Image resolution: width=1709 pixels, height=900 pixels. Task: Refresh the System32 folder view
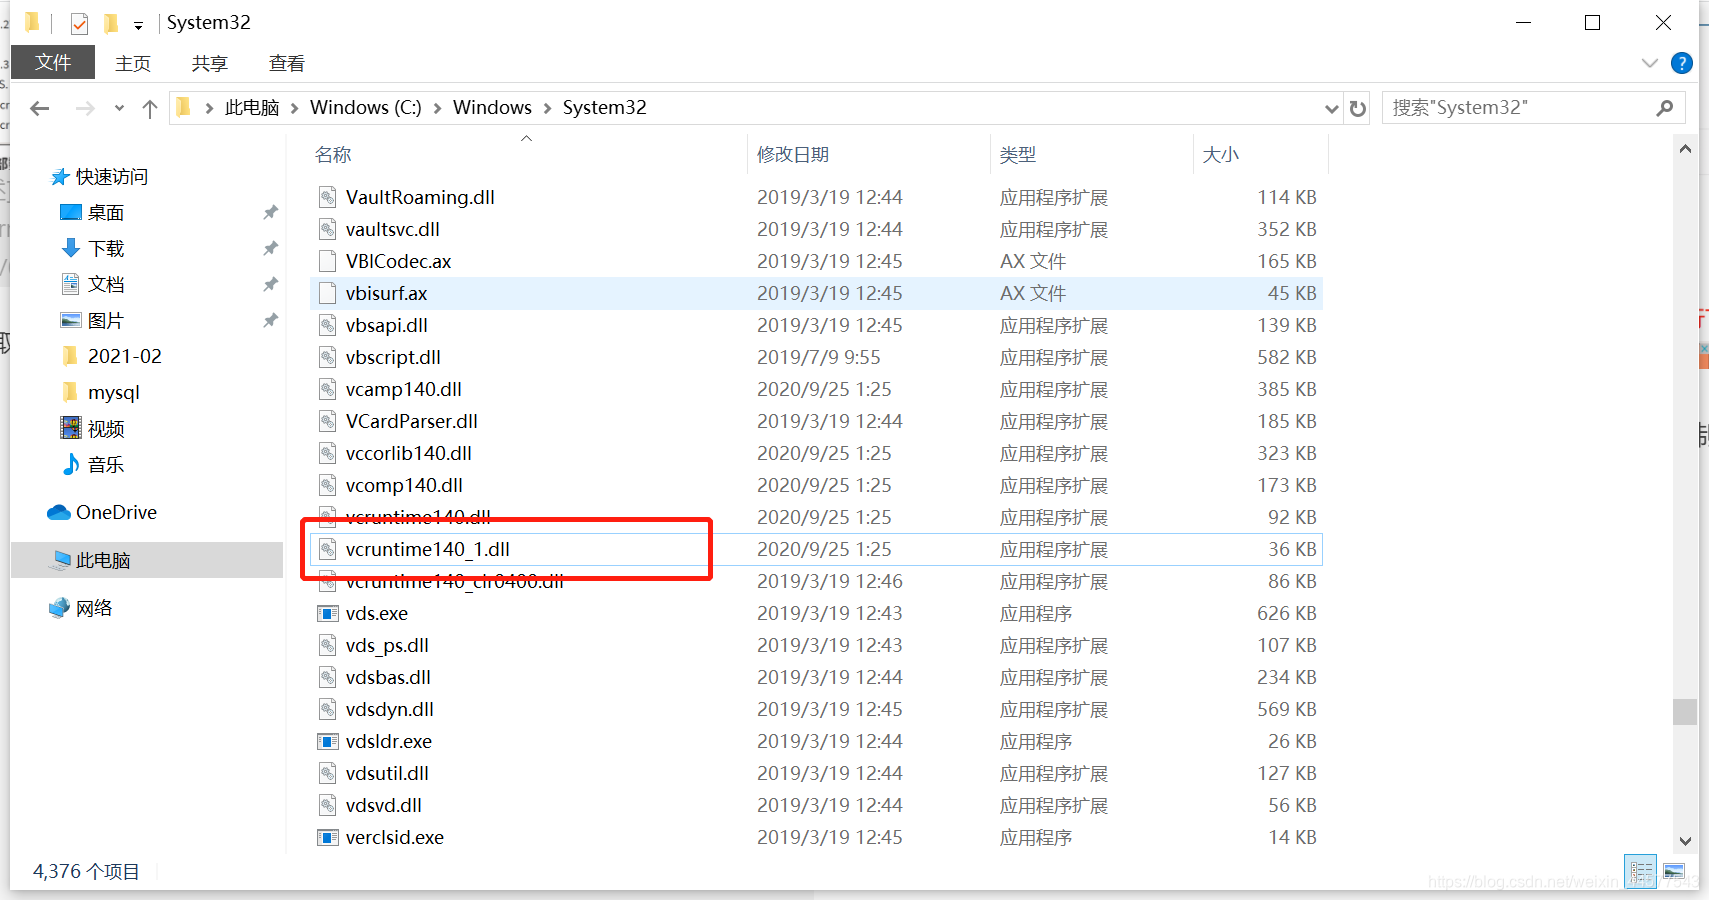1357,108
